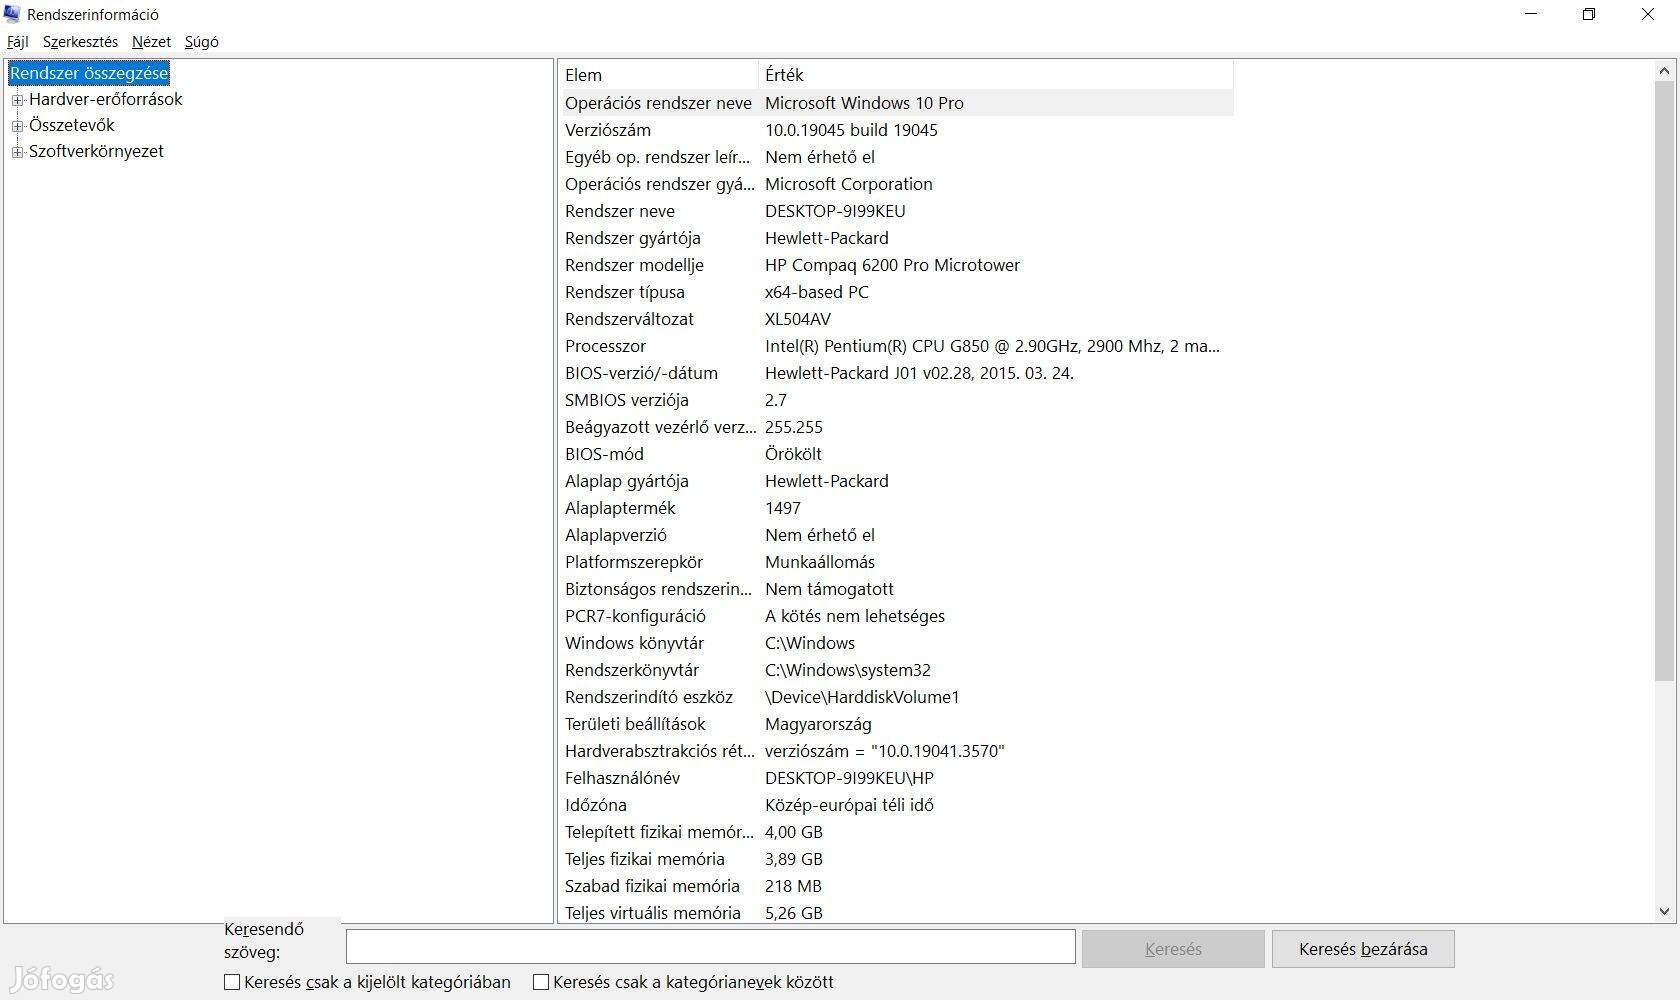Click value Közép-európai téli idő
The image size is (1680, 1000).
point(849,805)
